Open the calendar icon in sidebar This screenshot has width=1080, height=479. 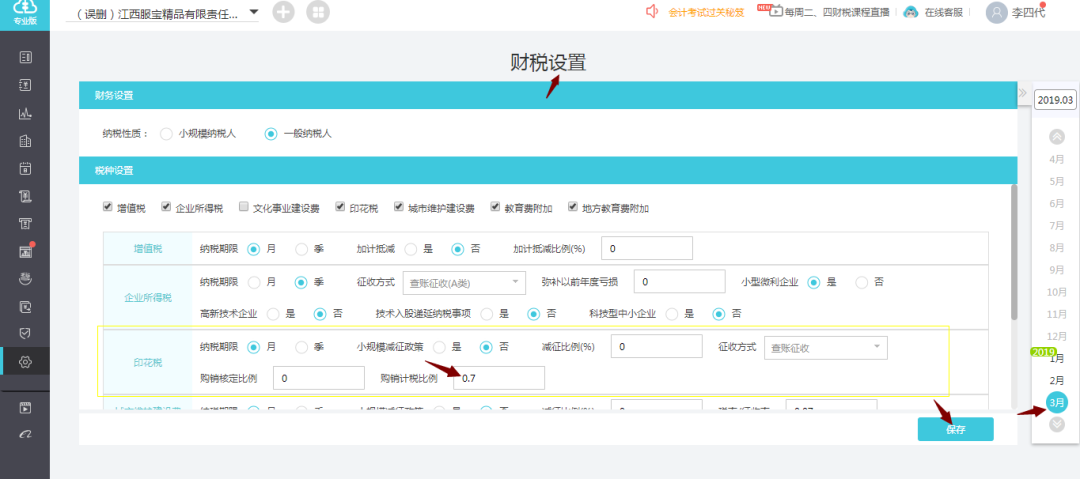25,168
